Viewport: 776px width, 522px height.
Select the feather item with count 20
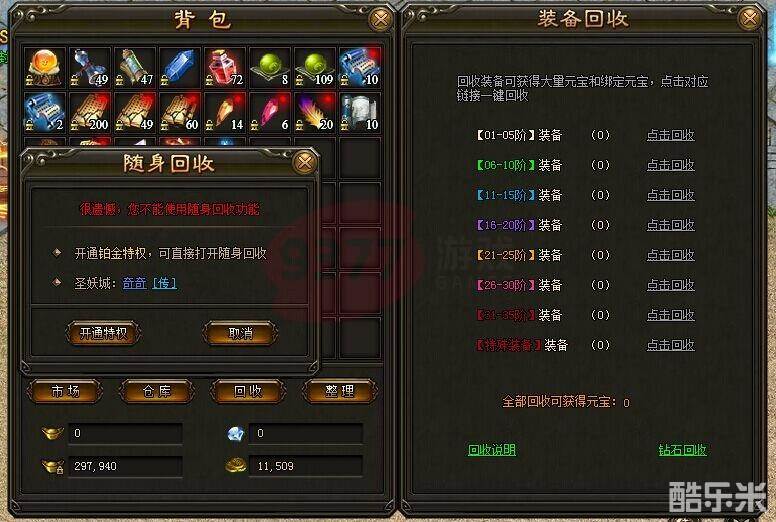pyautogui.click(x=315, y=113)
